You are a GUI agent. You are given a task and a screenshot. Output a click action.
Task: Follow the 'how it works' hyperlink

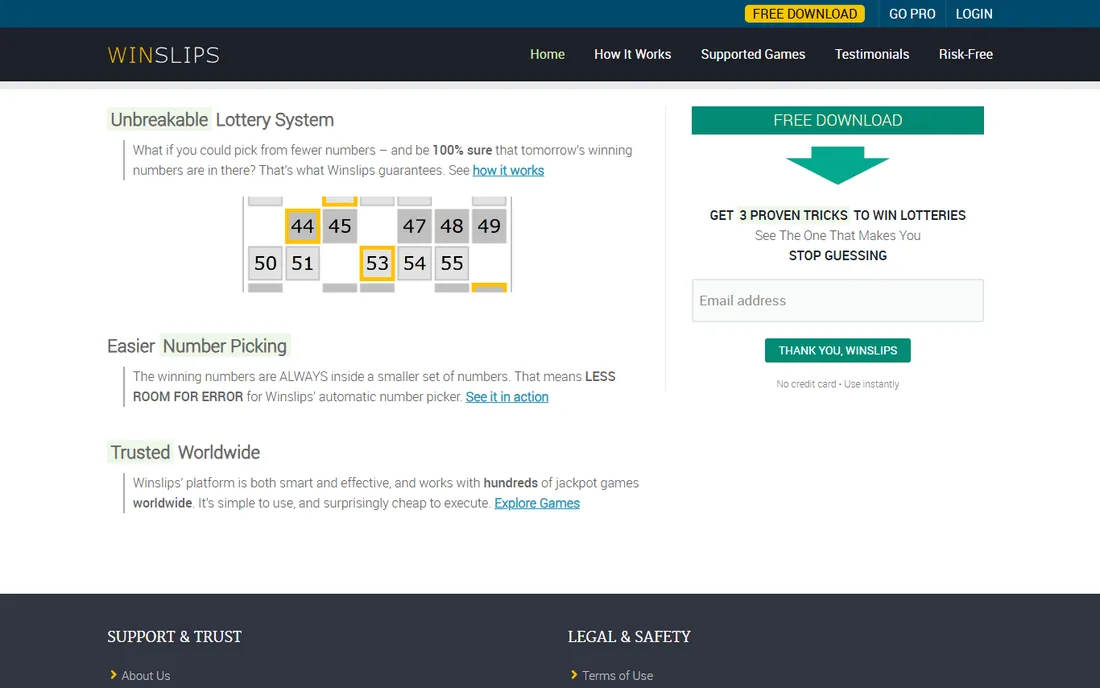pyautogui.click(x=508, y=170)
